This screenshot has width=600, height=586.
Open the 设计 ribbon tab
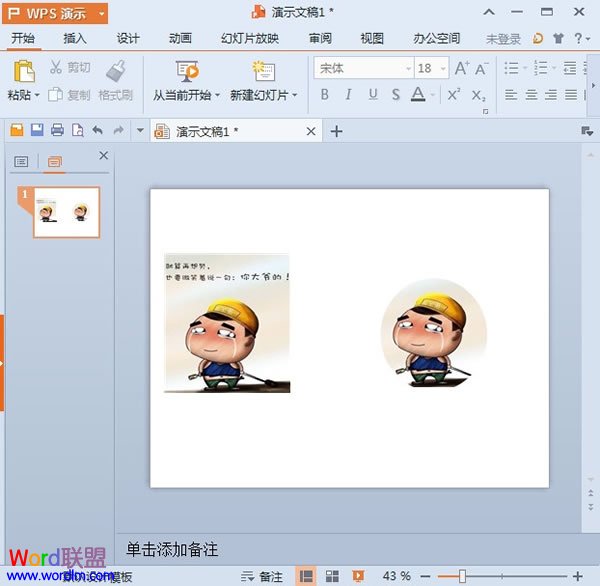[x=128, y=38]
